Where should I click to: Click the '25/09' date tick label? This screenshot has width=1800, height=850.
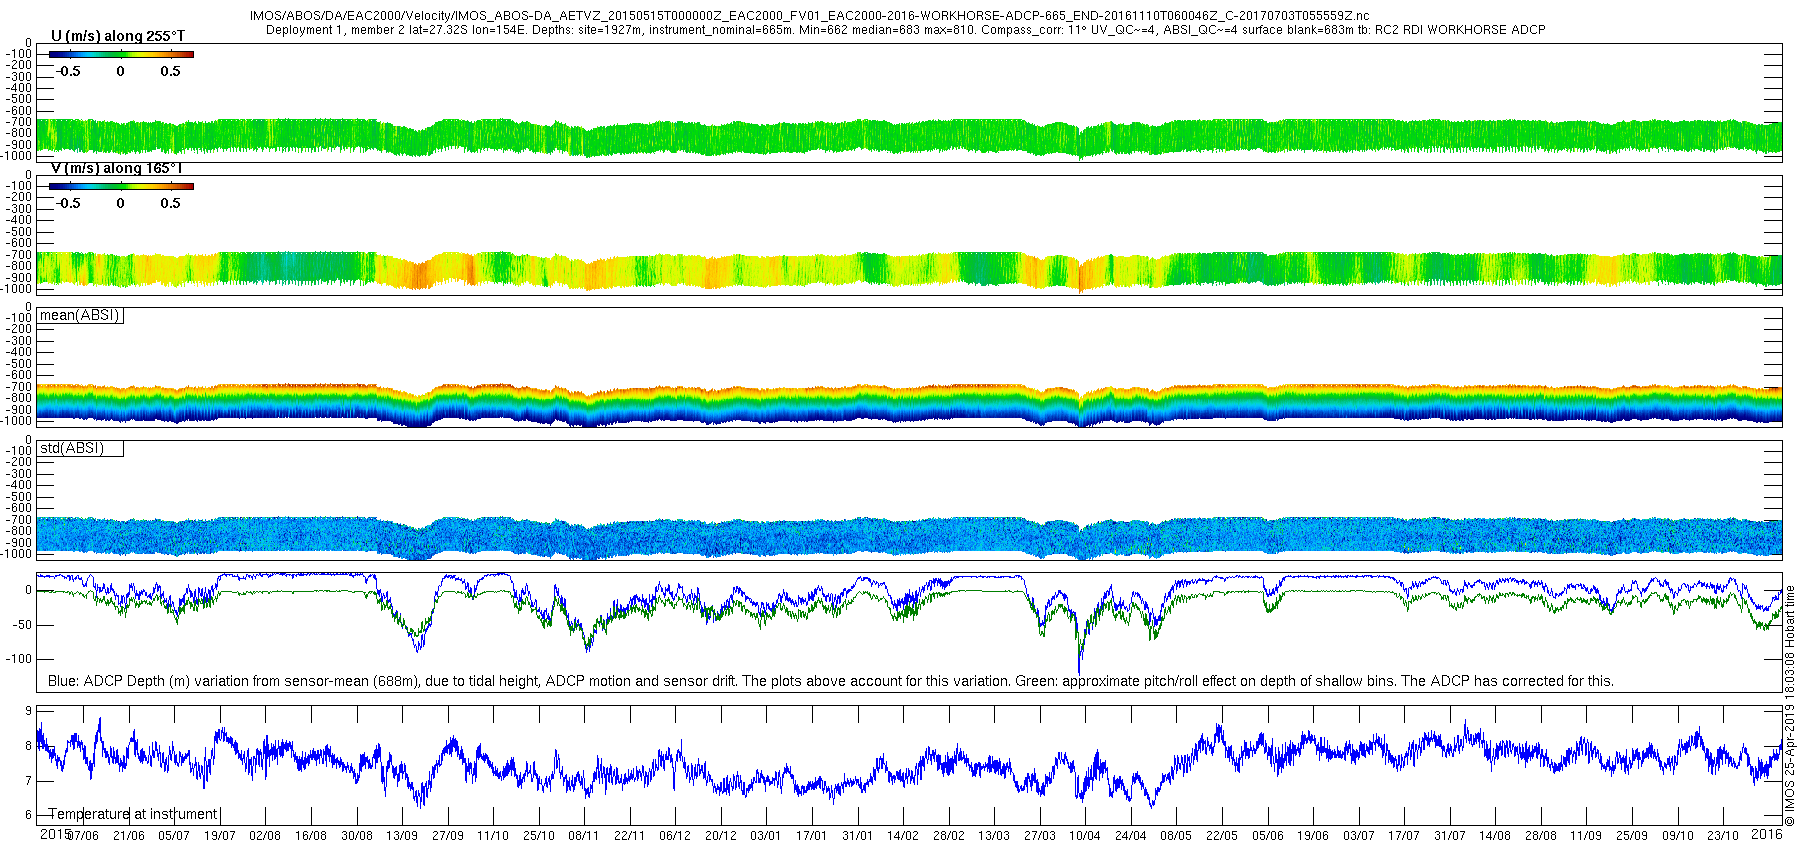pyautogui.click(x=1632, y=836)
